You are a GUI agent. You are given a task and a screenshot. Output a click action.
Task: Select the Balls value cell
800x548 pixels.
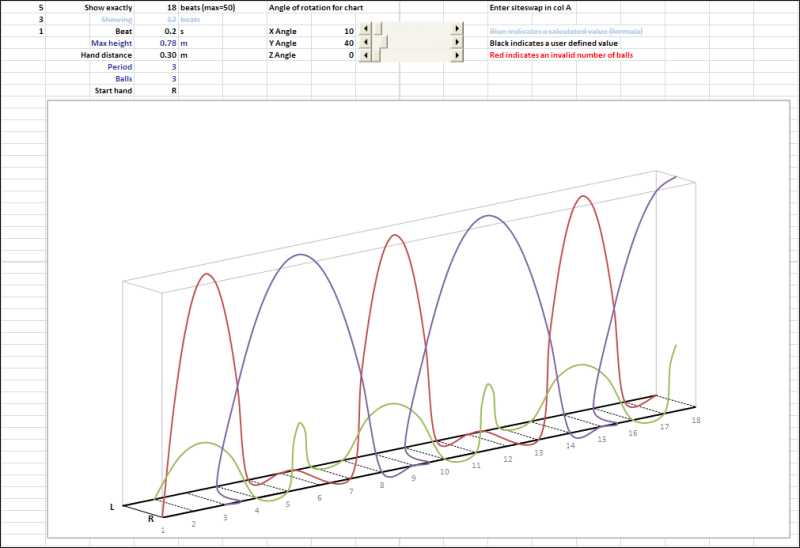coord(156,79)
